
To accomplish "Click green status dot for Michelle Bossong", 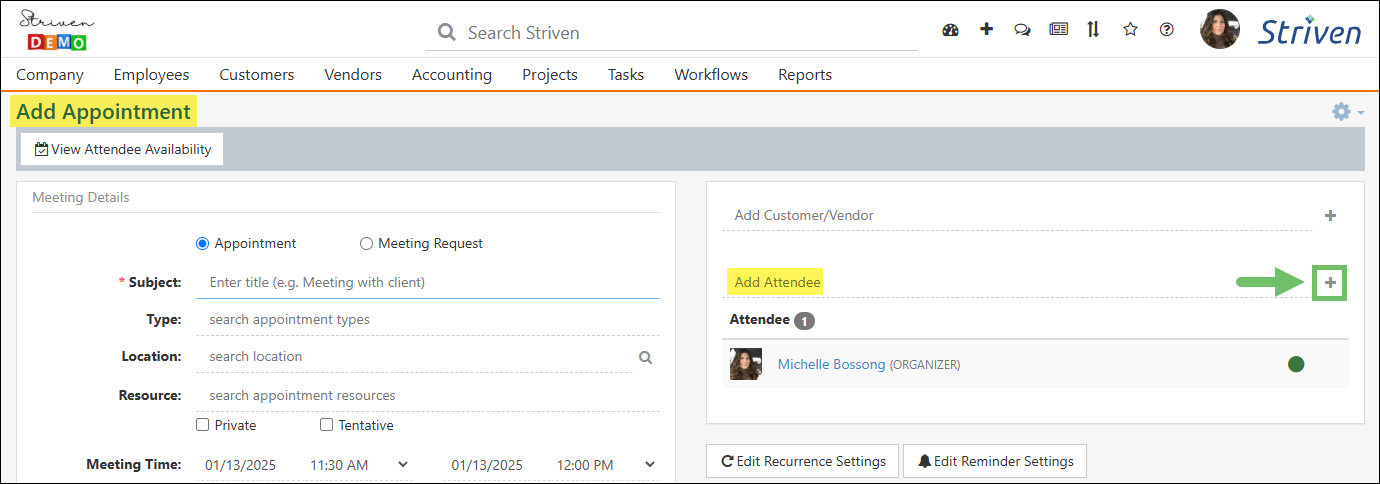I will point(1296,364).
